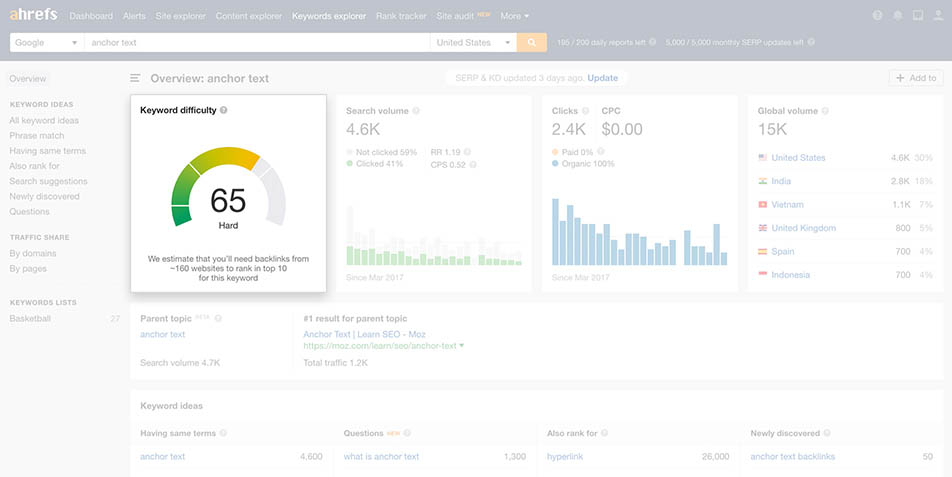Click info icon next to Keyword difficulty

click(x=223, y=110)
